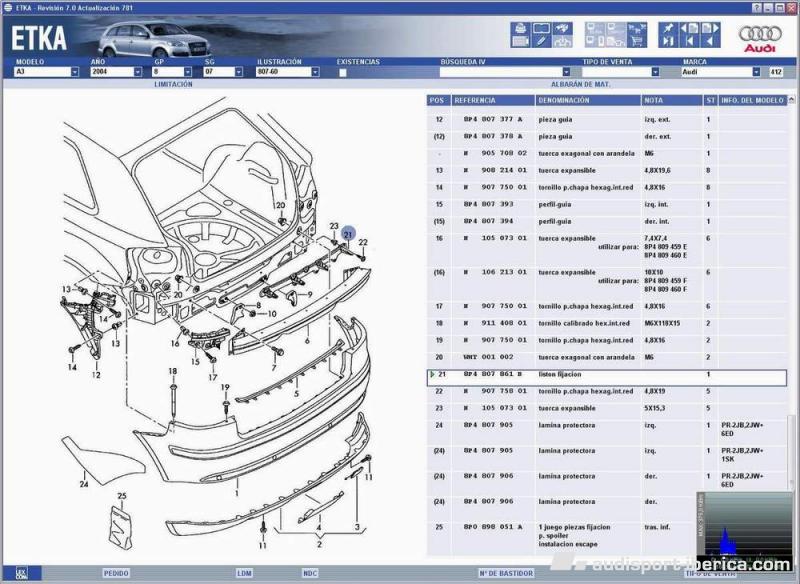The height and width of the screenshot is (584, 800).
Task: Open the Tipo de Venta dropdown
Action: [656, 72]
